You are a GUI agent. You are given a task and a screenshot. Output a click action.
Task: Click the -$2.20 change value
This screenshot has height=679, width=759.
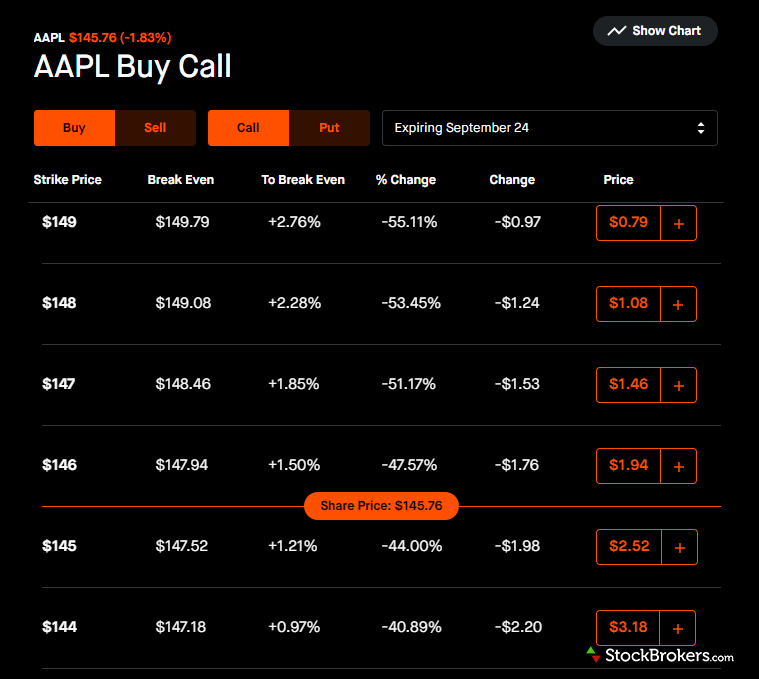click(518, 627)
